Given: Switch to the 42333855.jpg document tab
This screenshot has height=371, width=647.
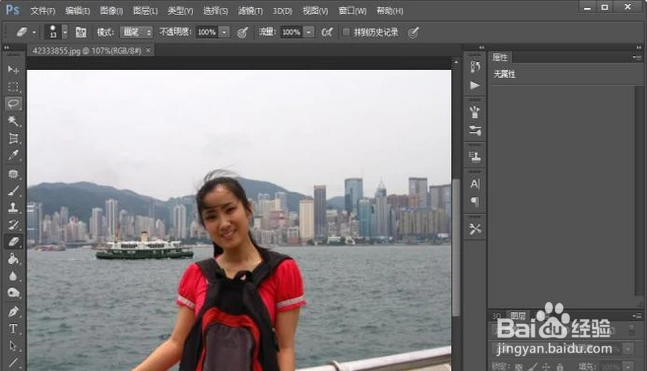Looking at the screenshot, I should (87, 51).
